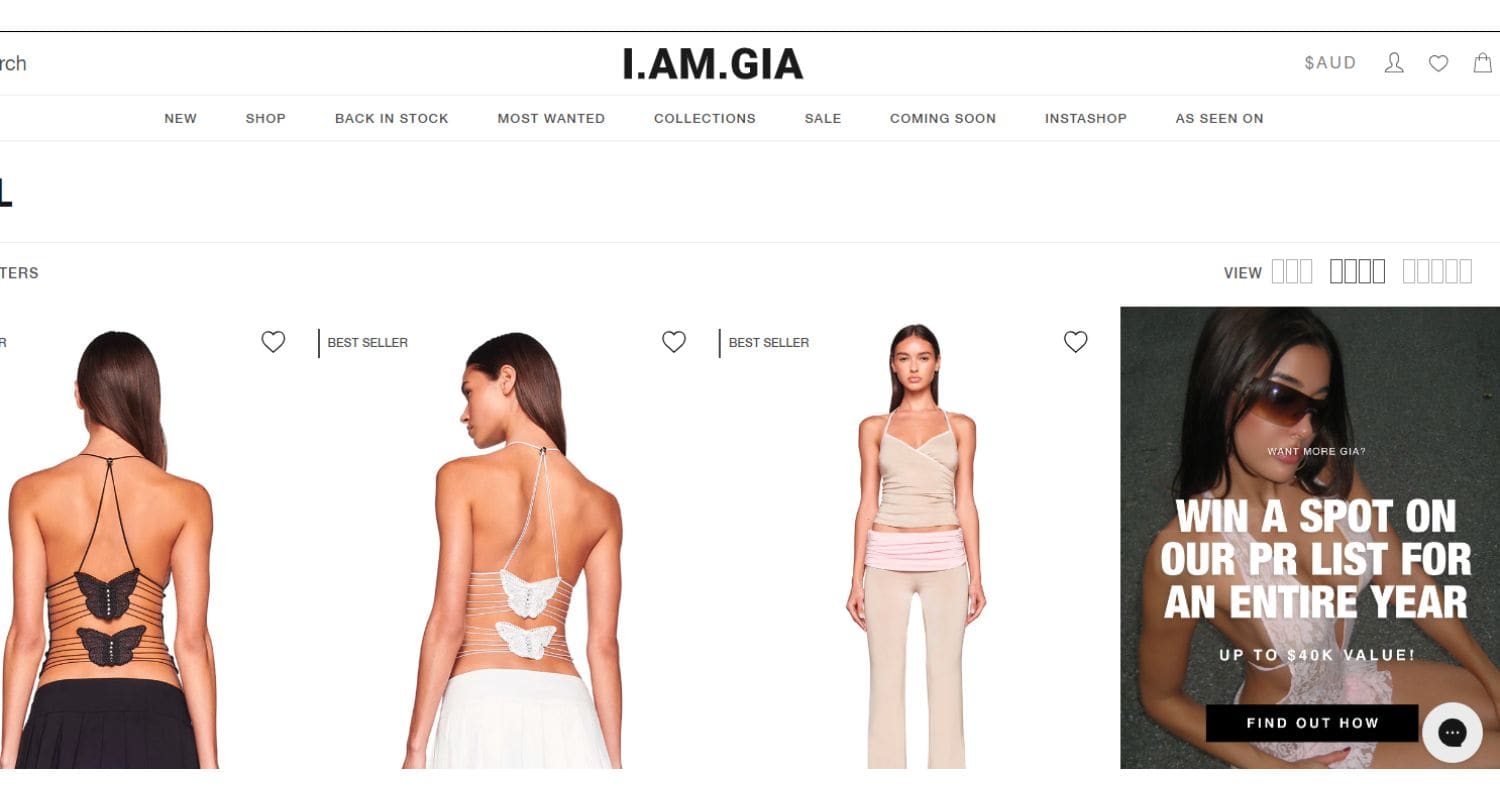Open the chat support bubble icon
Viewport: 1500px width, 800px height.
(1452, 732)
